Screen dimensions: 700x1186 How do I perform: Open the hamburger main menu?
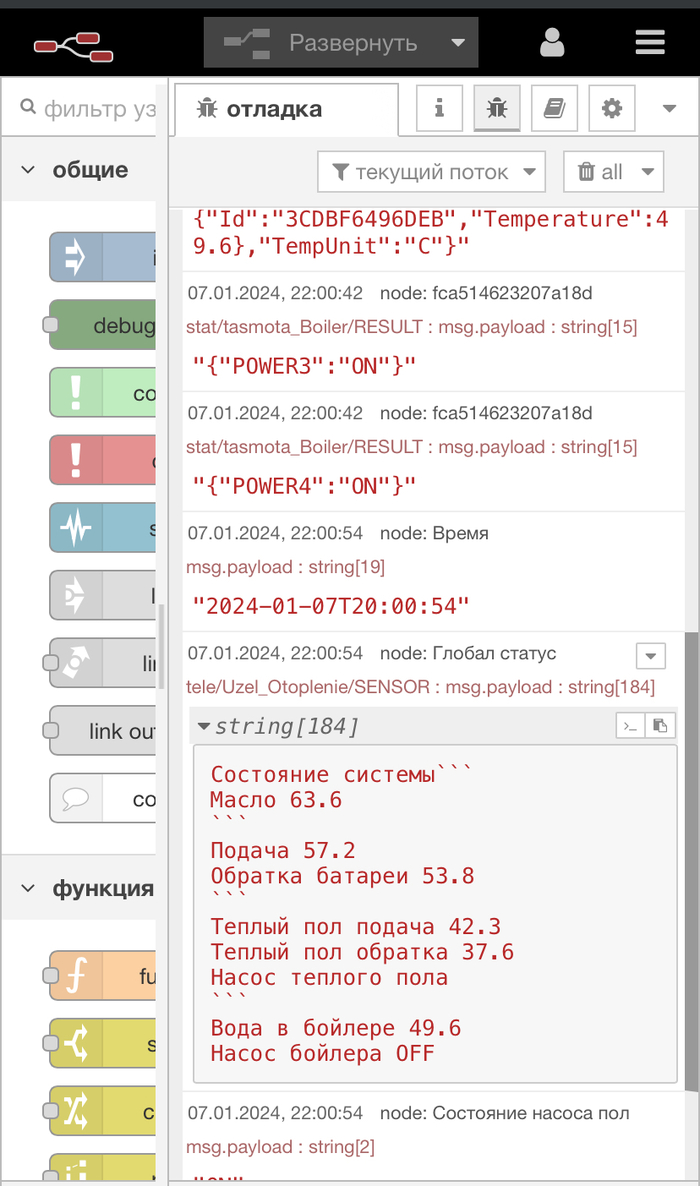click(x=650, y=42)
